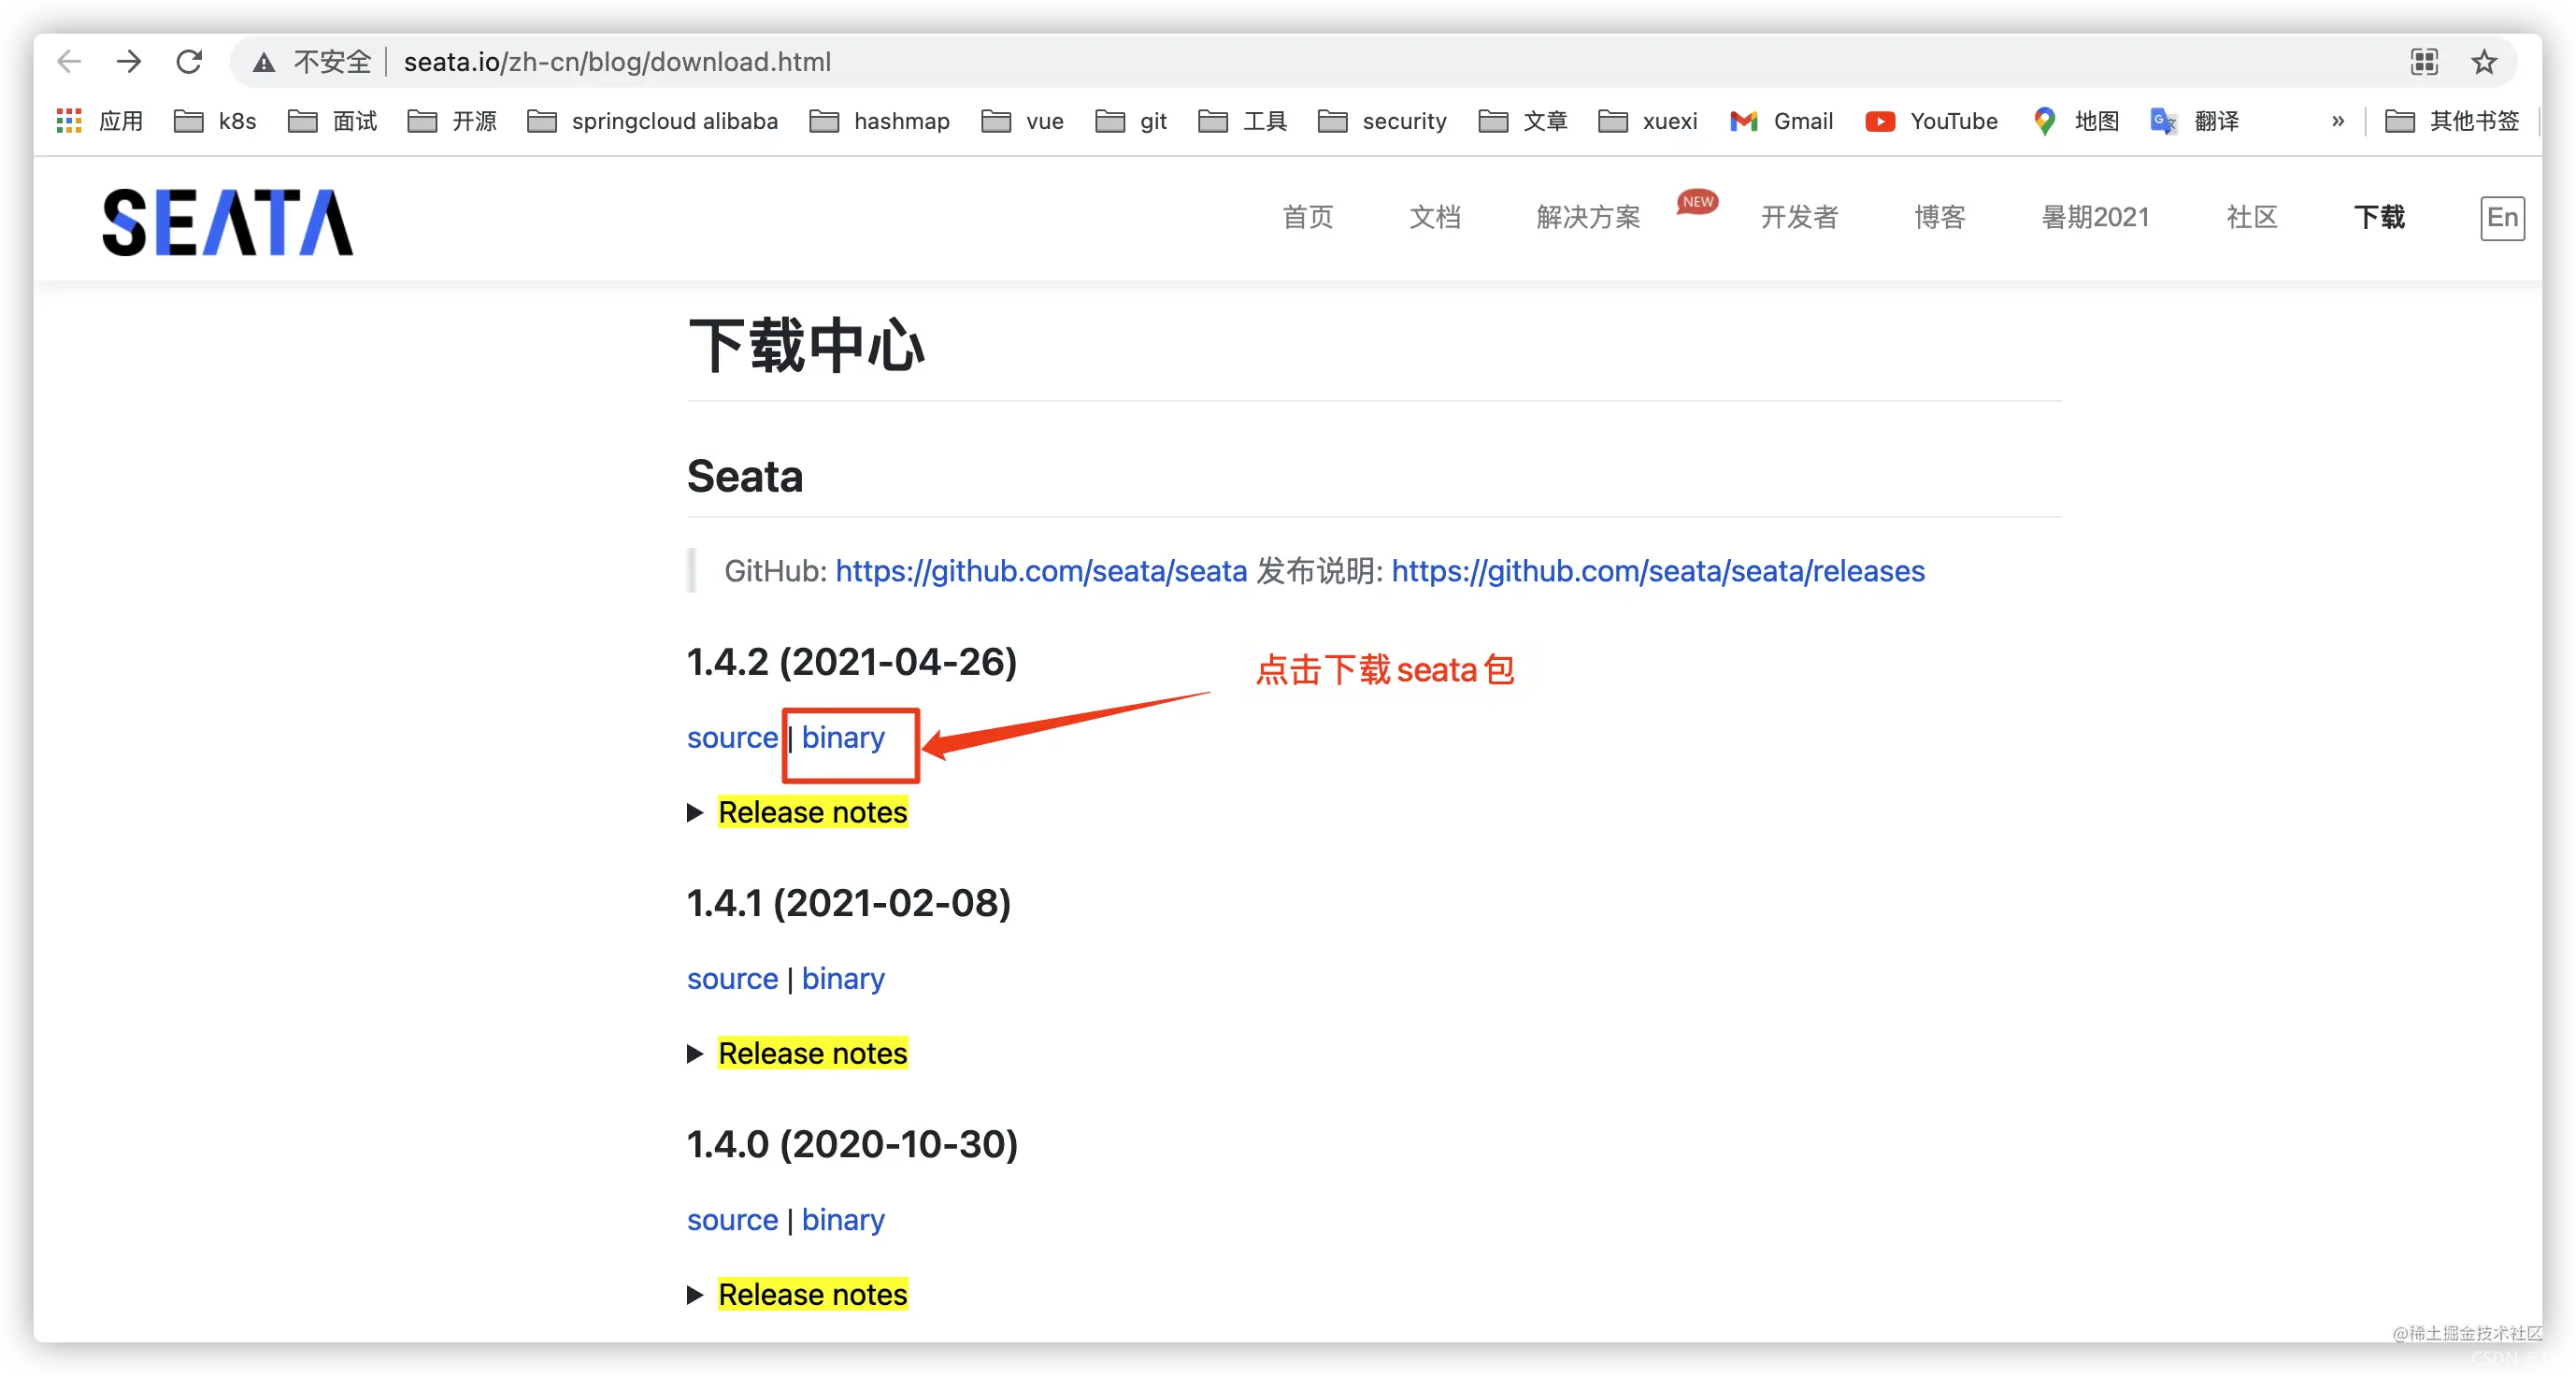Open the 其他书签 folder
This screenshot has height=1376, width=2576.
point(2452,121)
